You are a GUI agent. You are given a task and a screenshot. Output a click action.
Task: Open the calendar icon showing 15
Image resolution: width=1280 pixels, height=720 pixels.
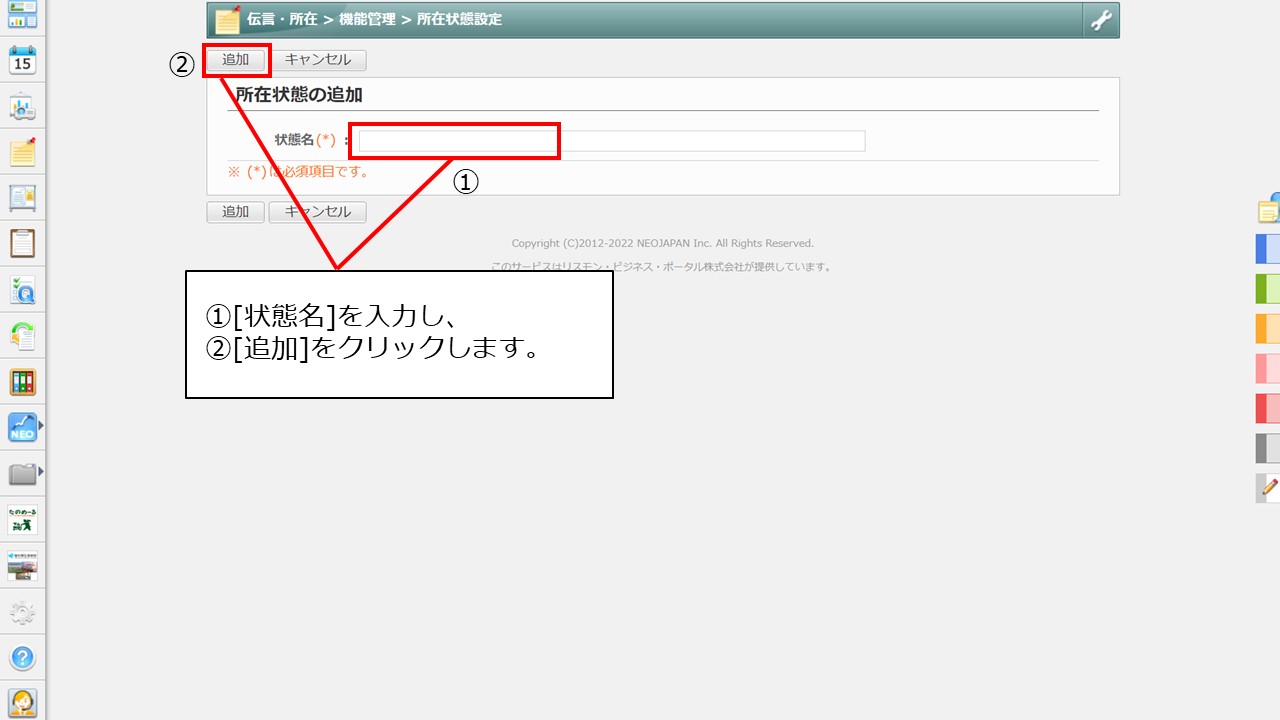(22, 60)
